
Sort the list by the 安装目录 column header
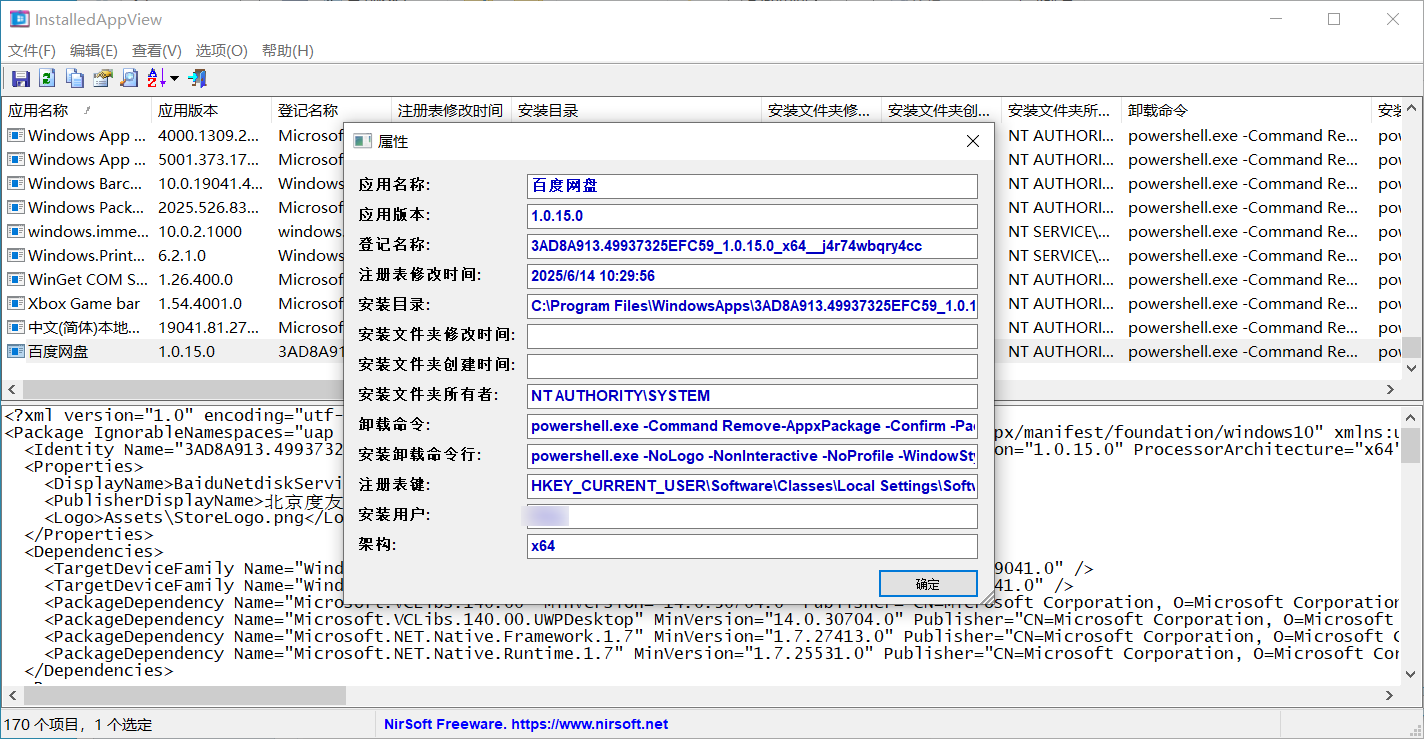tap(636, 110)
